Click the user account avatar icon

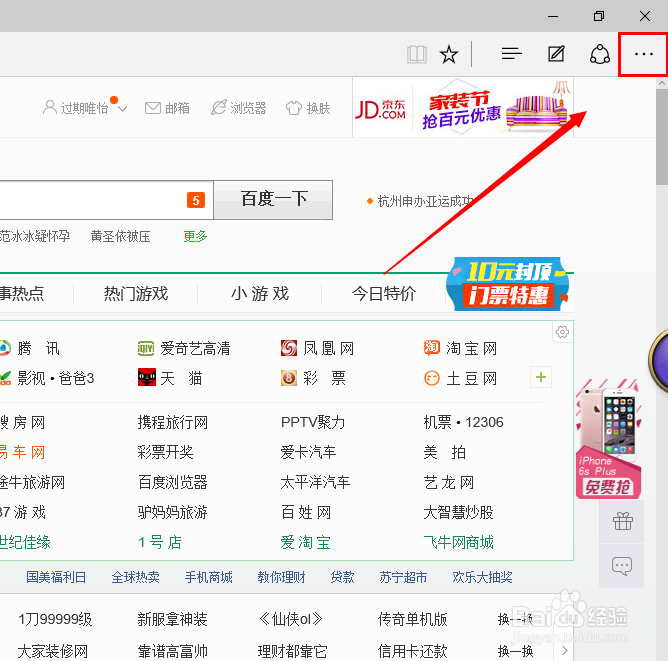[x=49, y=108]
